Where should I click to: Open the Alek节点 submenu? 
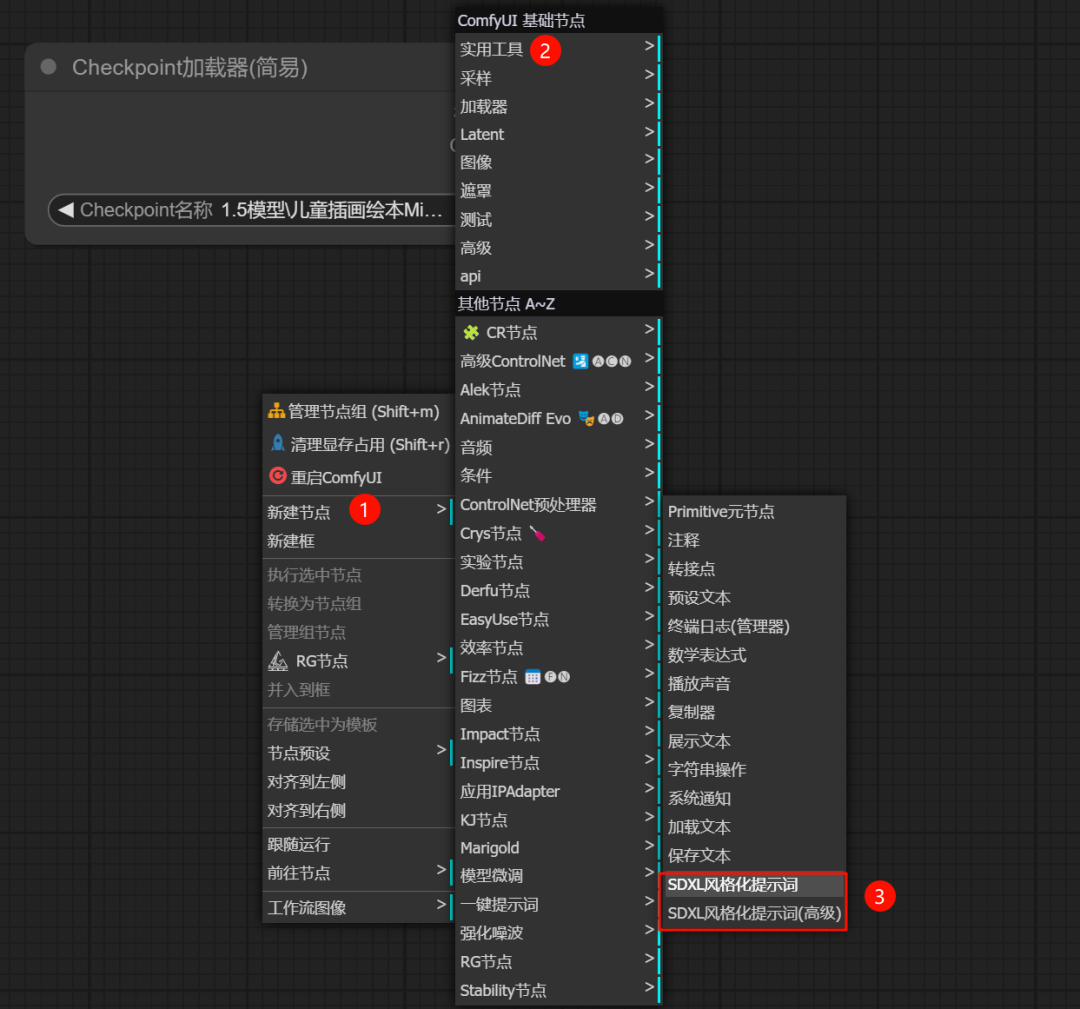[558, 390]
